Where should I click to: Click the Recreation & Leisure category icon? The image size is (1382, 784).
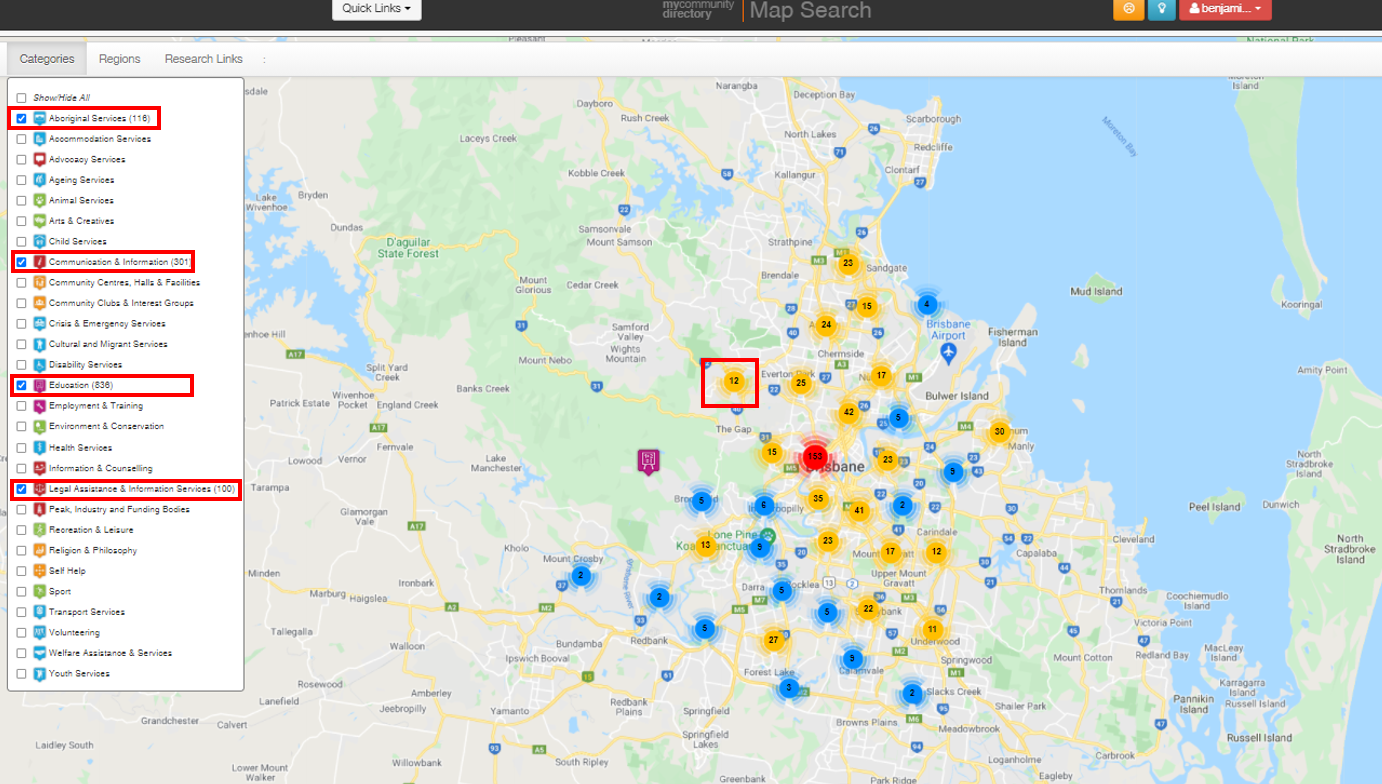coord(40,530)
